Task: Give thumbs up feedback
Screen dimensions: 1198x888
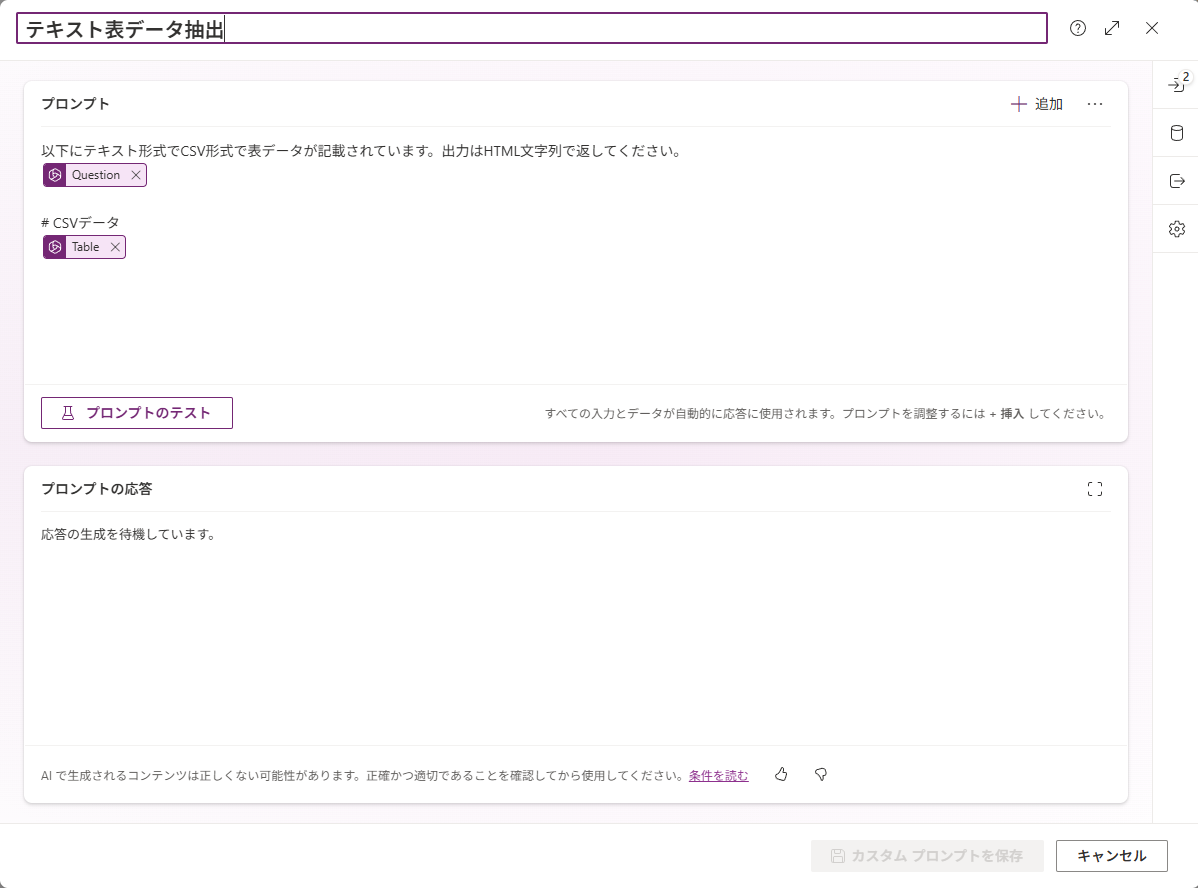Action: click(781, 775)
